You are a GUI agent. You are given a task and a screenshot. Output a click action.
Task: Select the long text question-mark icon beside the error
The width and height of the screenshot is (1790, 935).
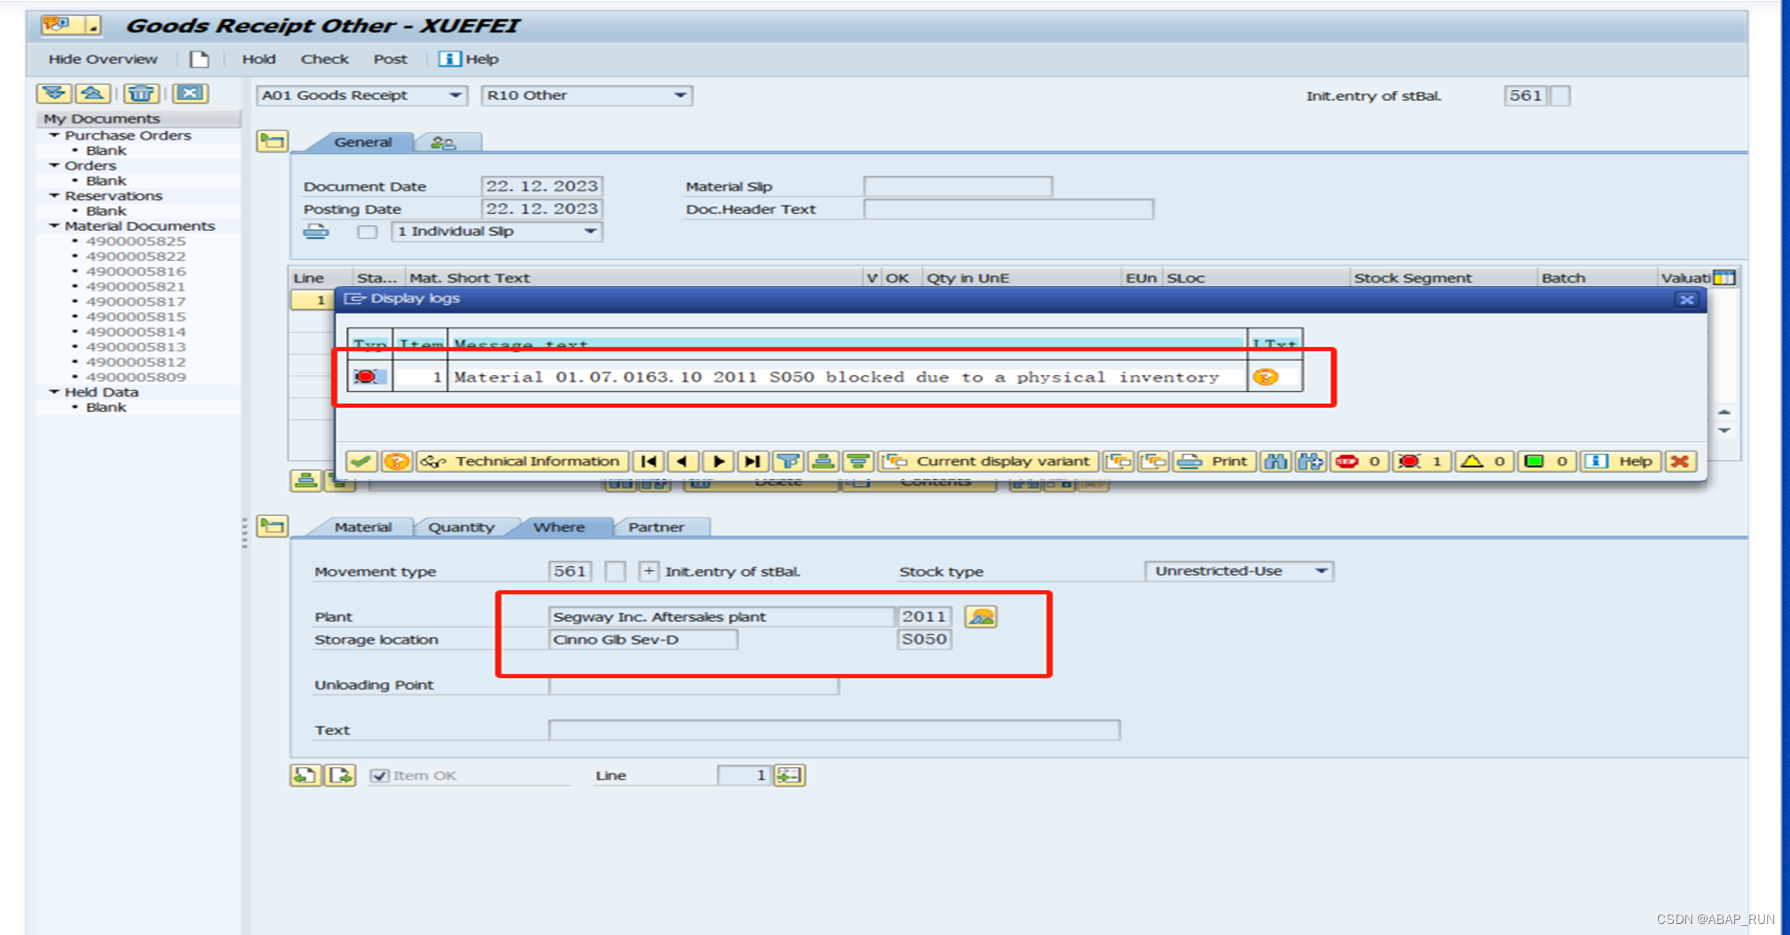[1267, 377]
